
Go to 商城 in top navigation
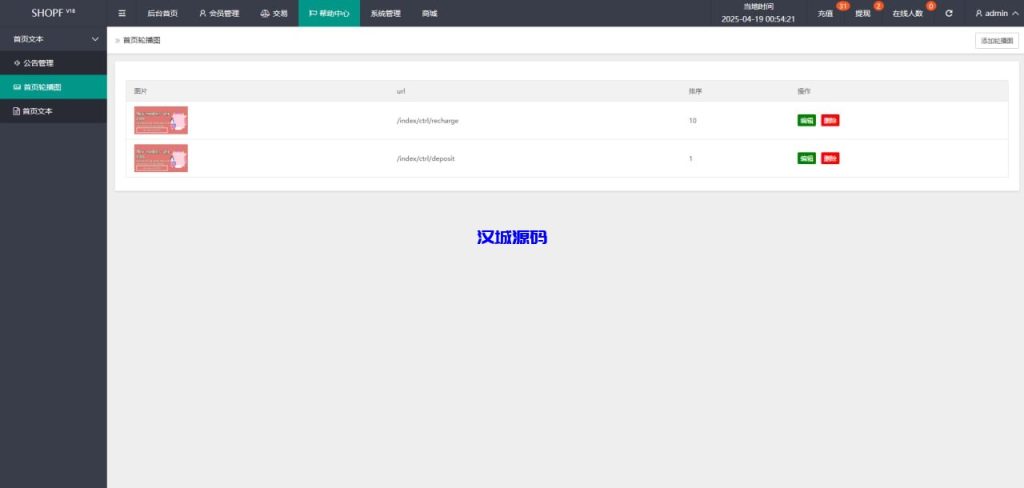(x=430, y=14)
